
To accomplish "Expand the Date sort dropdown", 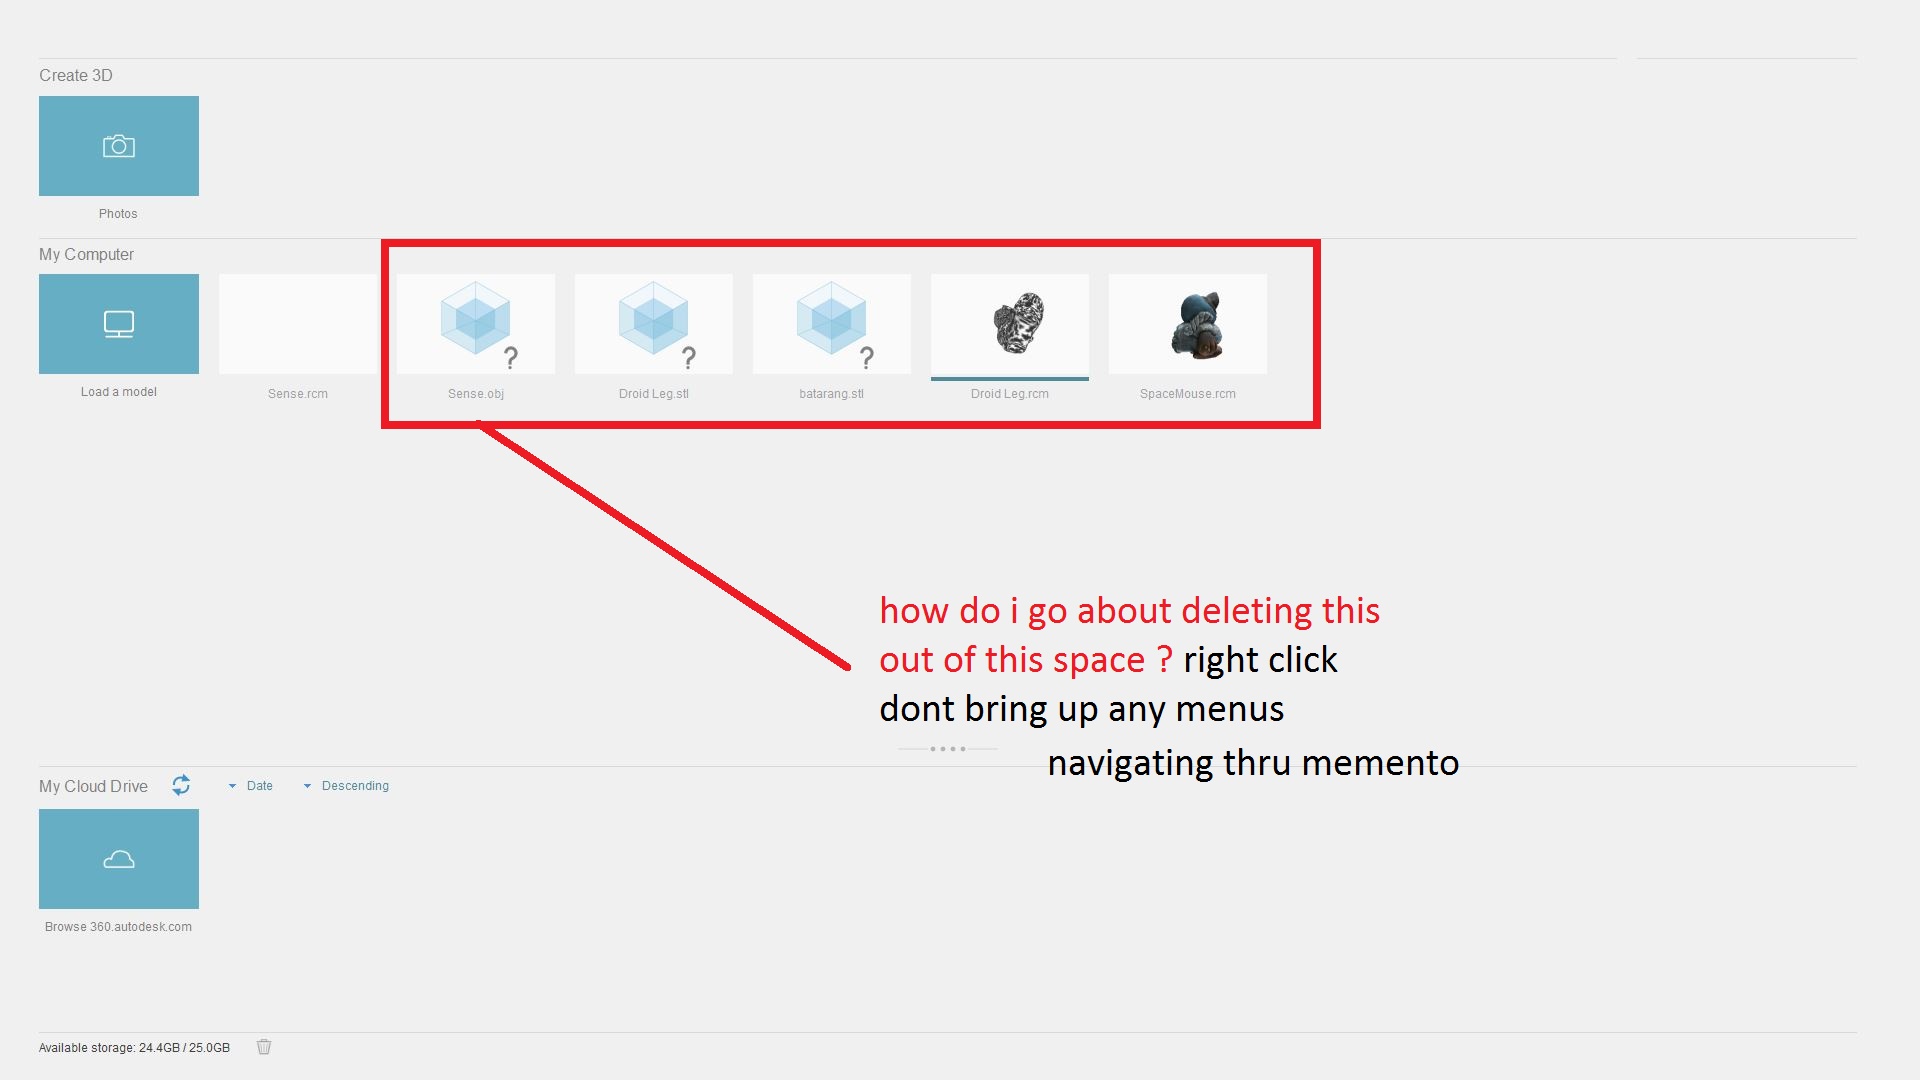I will click(x=253, y=785).
